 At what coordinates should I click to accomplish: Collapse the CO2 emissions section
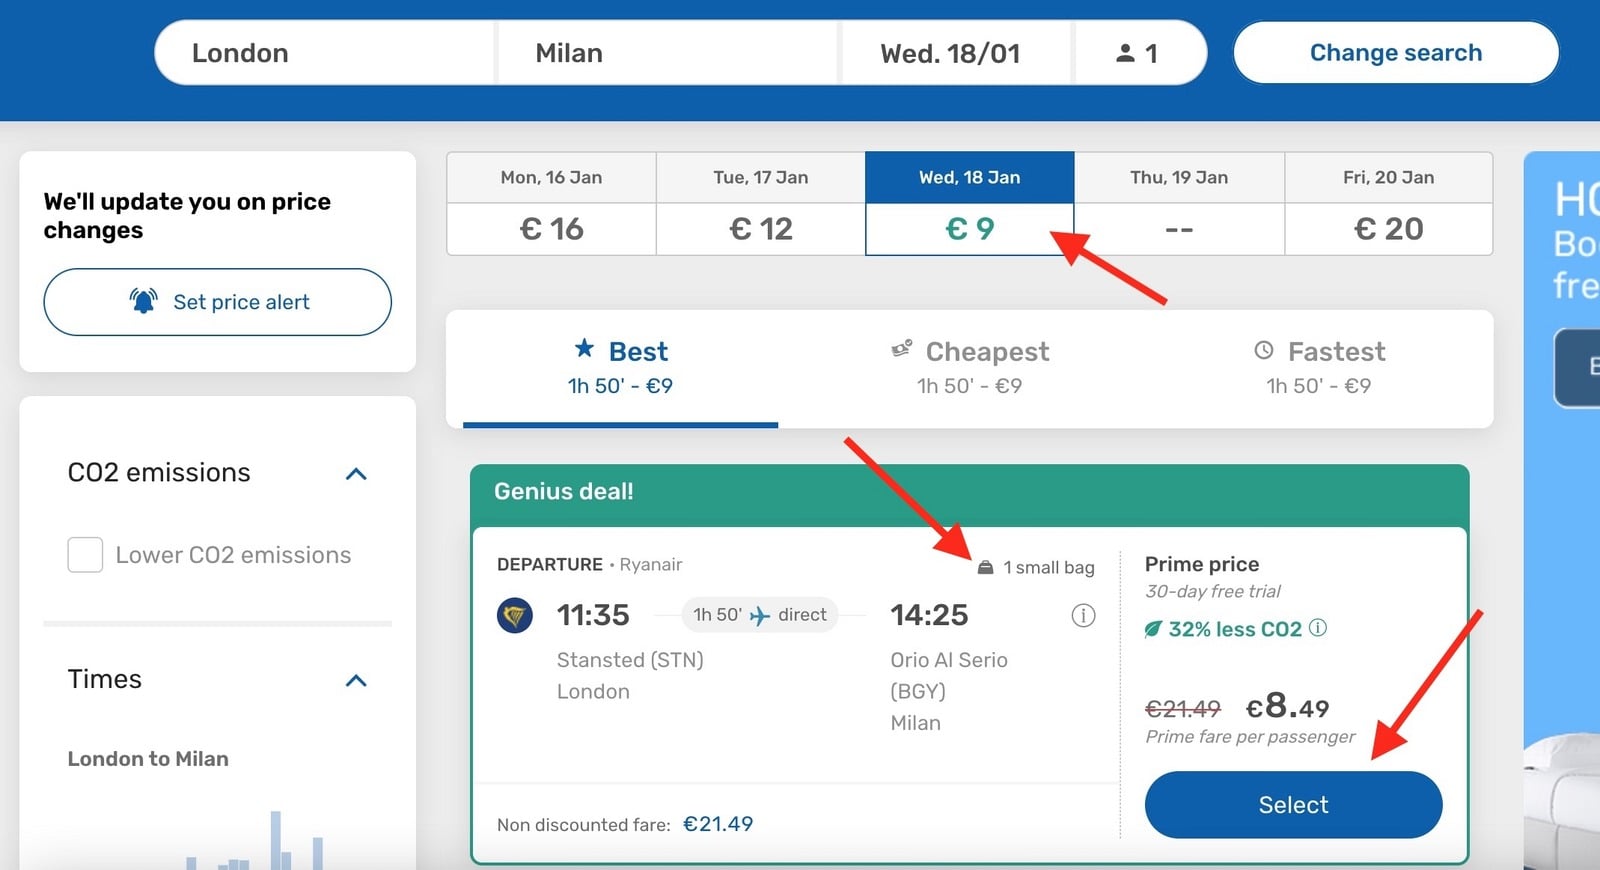(x=356, y=474)
